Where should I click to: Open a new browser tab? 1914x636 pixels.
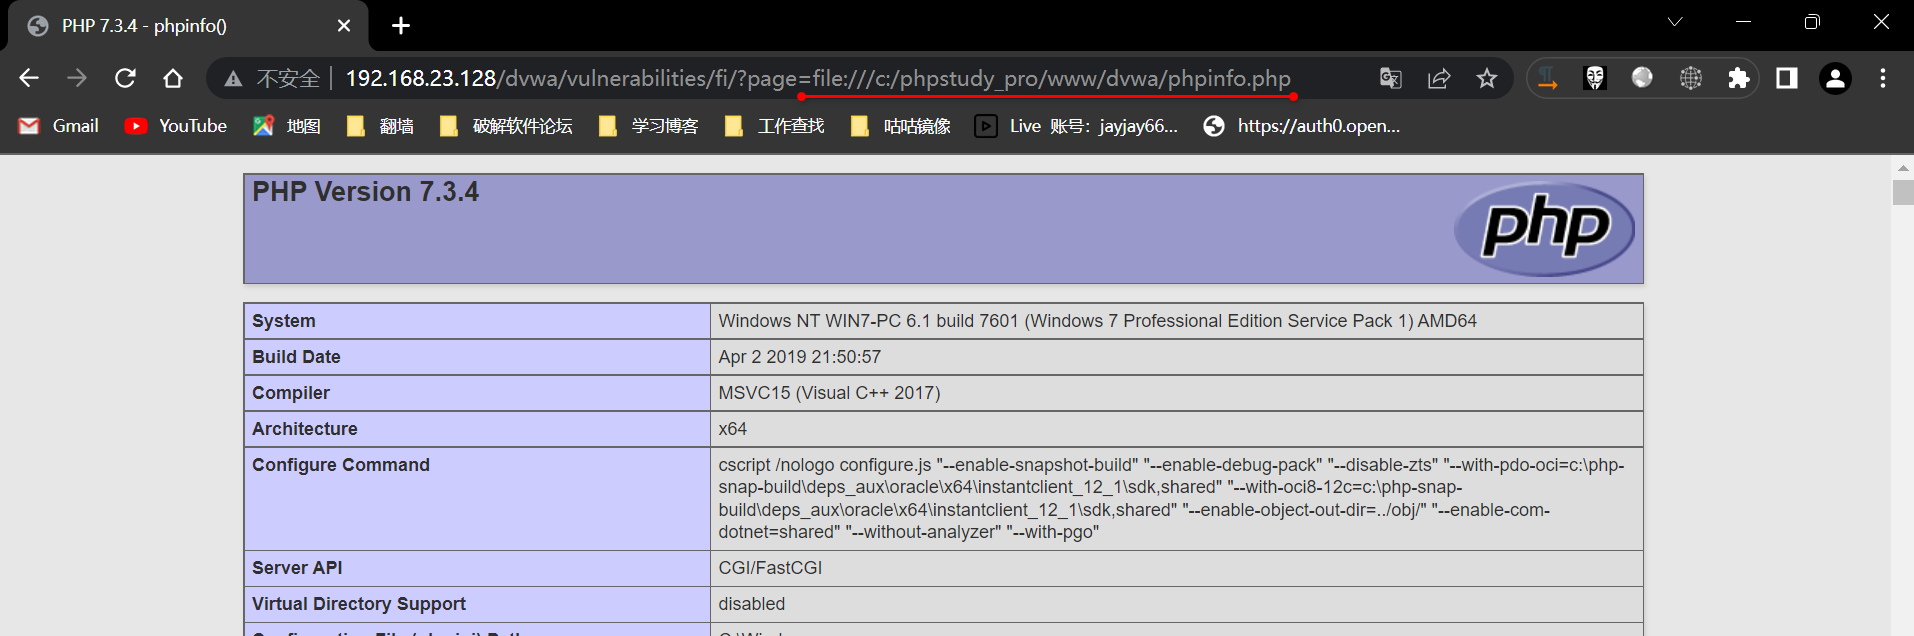(x=401, y=26)
